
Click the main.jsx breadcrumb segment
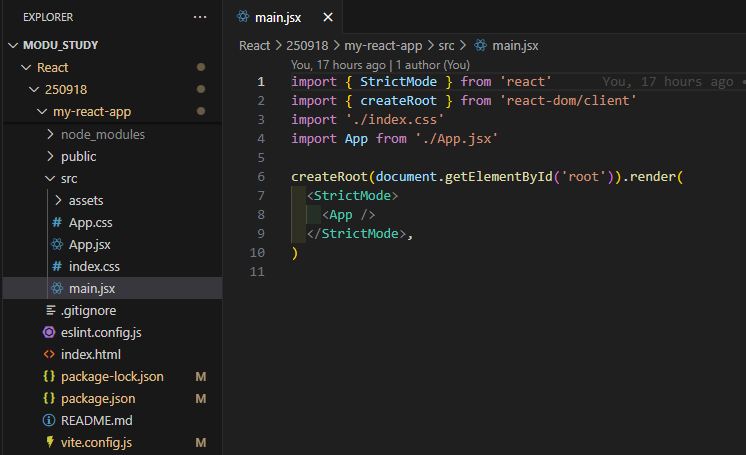(515, 46)
